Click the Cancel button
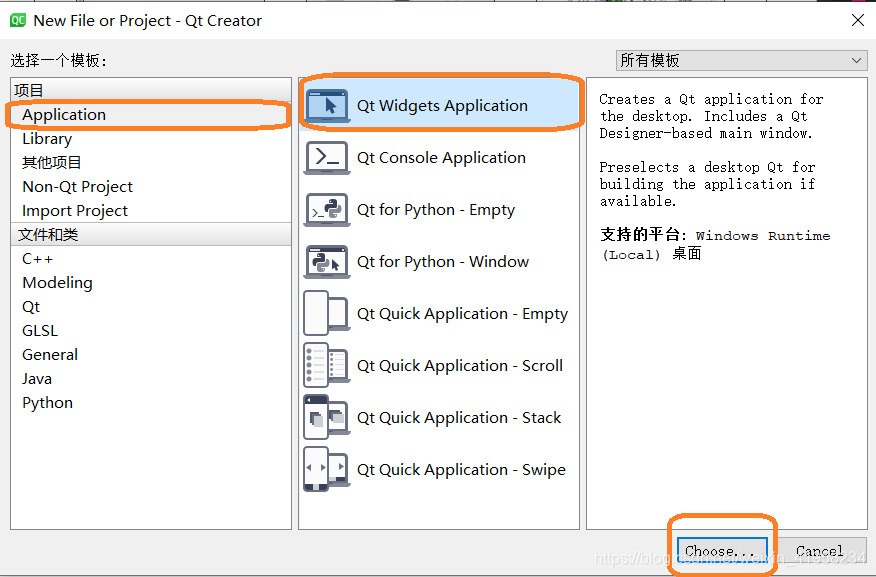Screen dimensions: 876x577 point(819,551)
